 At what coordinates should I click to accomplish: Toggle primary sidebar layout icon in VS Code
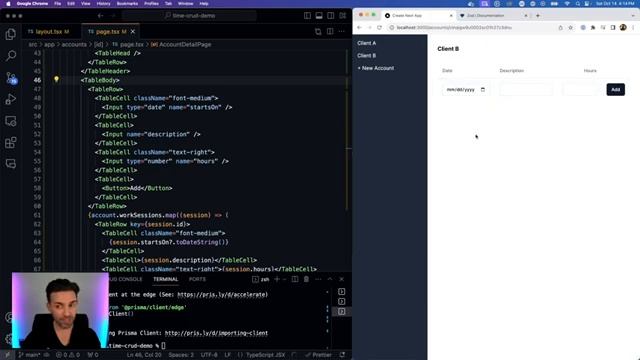(307, 16)
